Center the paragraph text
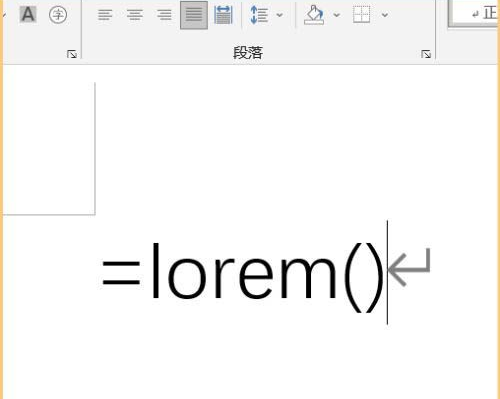This screenshot has width=500, height=399. (135, 15)
